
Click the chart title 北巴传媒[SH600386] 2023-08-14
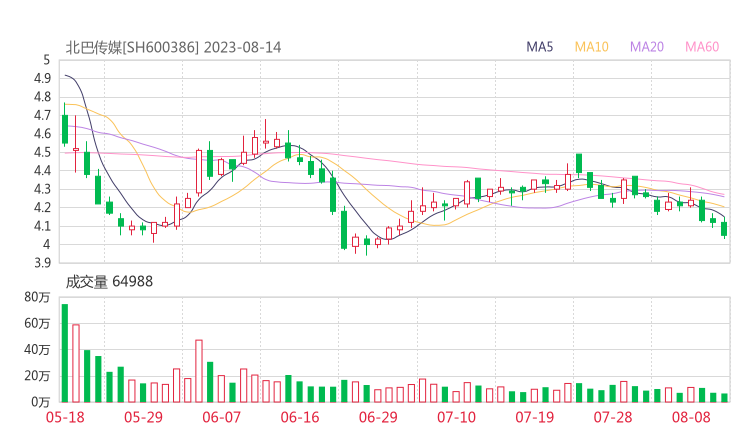(x=173, y=47)
